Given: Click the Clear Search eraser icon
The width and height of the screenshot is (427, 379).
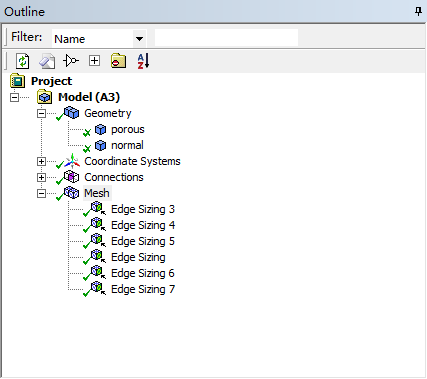Looking at the screenshot, I should tap(47, 61).
